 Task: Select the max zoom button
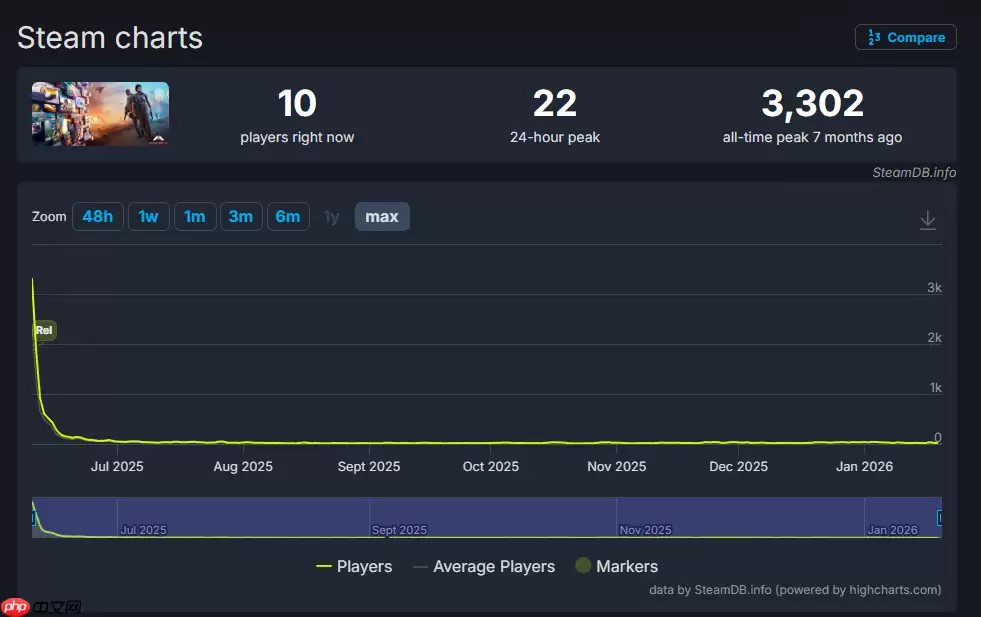tap(382, 217)
